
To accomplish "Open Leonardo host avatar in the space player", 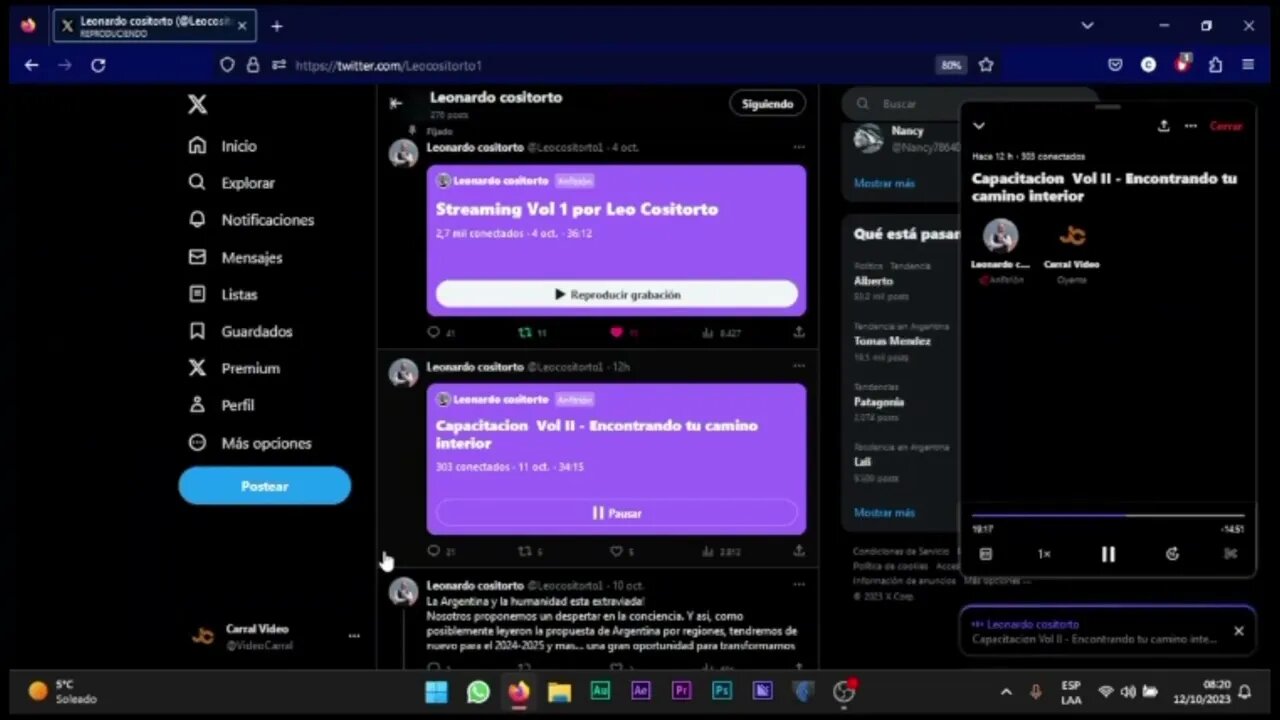I will point(1000,236).
